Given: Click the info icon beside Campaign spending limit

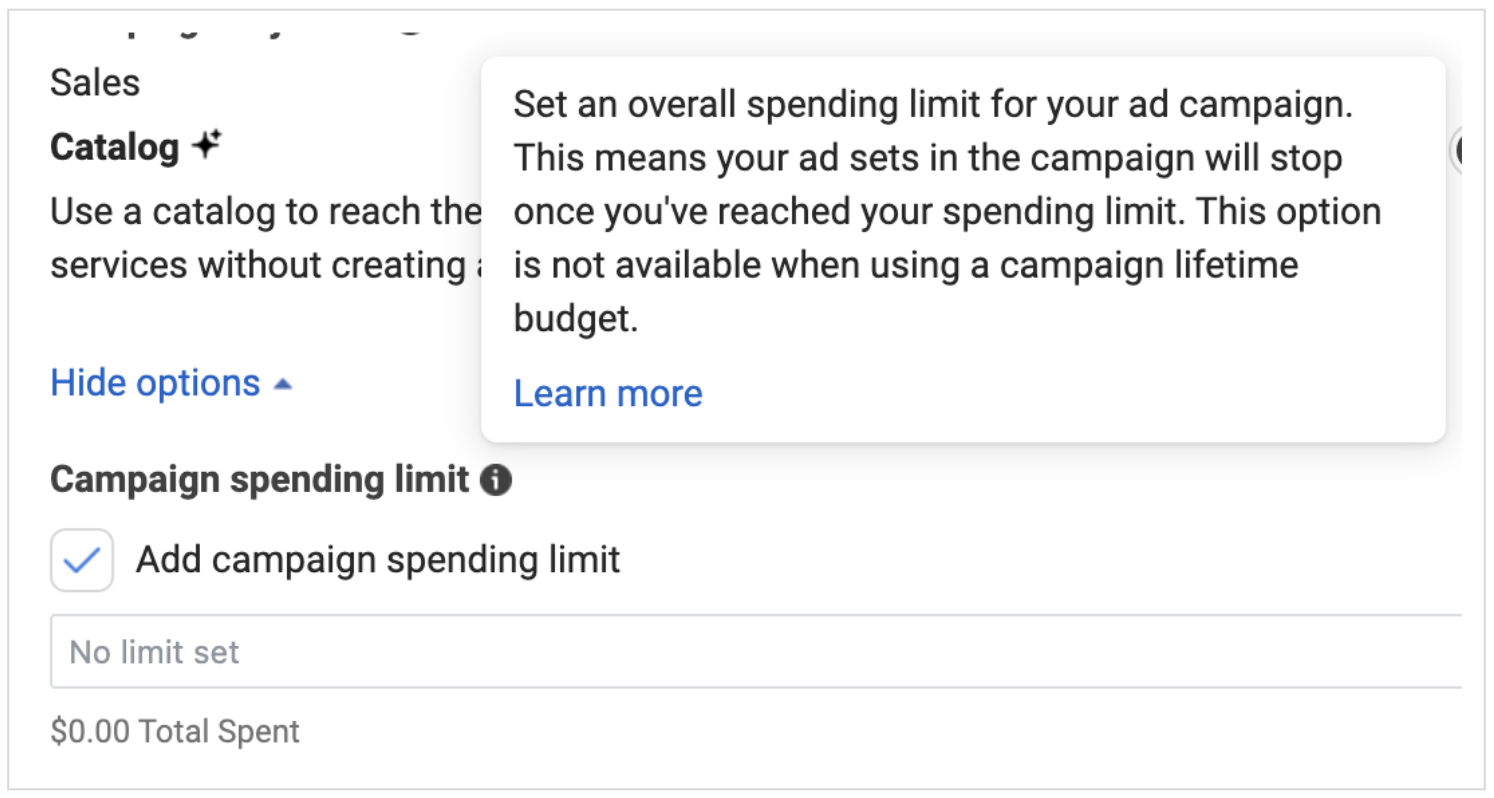Looking at the screenshot, I should pyautogui.click(x=496, y=481).
